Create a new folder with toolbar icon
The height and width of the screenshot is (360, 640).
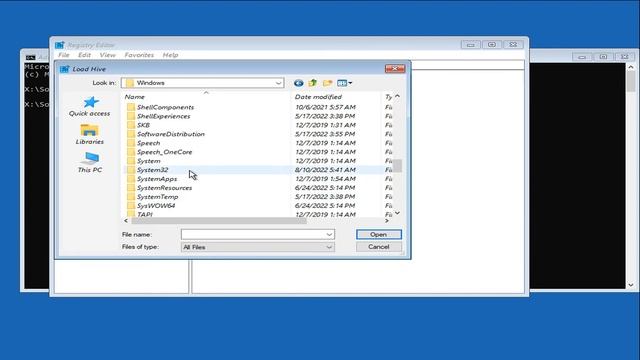pos(327,83)
